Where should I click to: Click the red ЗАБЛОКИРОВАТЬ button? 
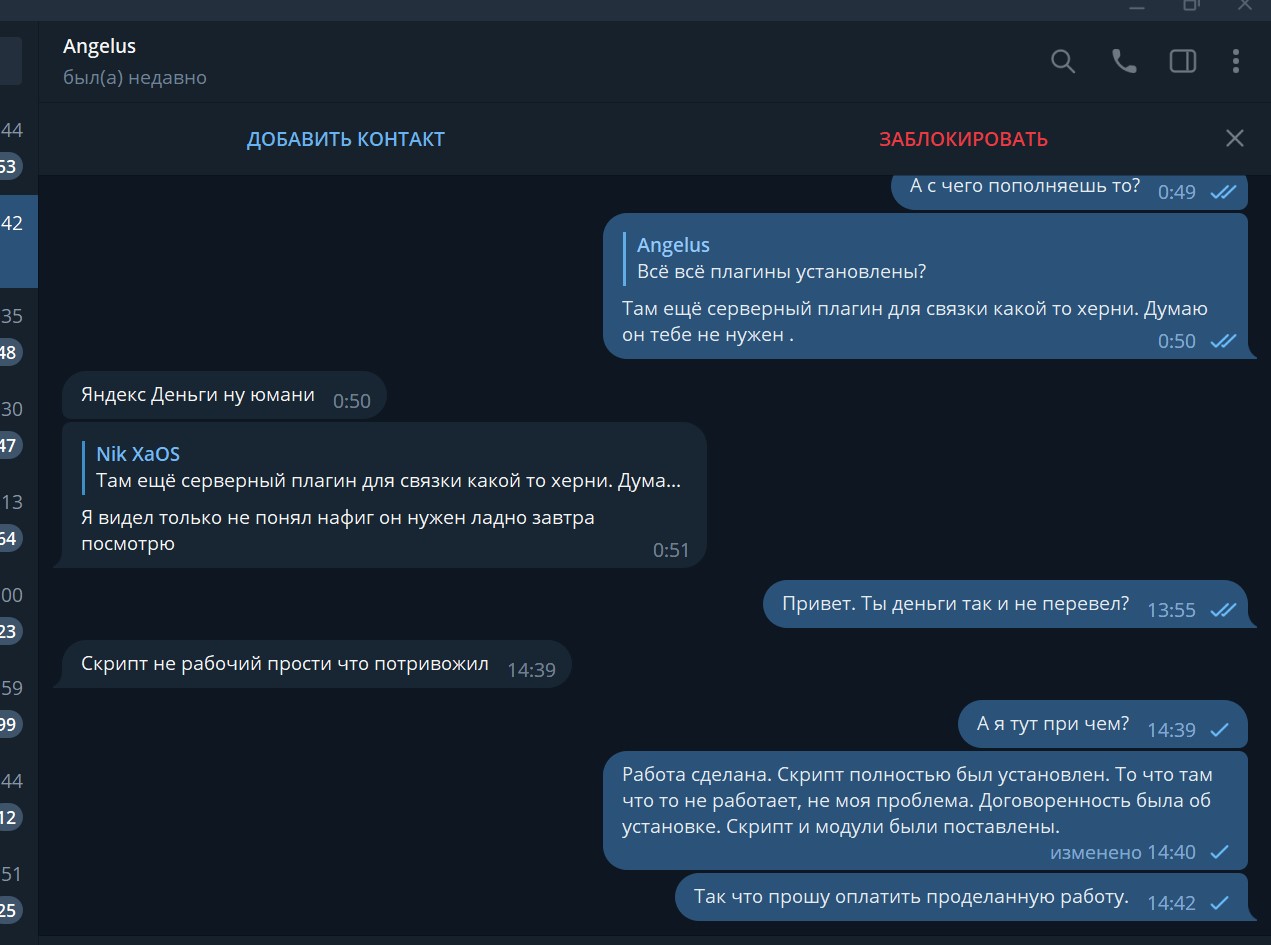(x=963, y=139)
